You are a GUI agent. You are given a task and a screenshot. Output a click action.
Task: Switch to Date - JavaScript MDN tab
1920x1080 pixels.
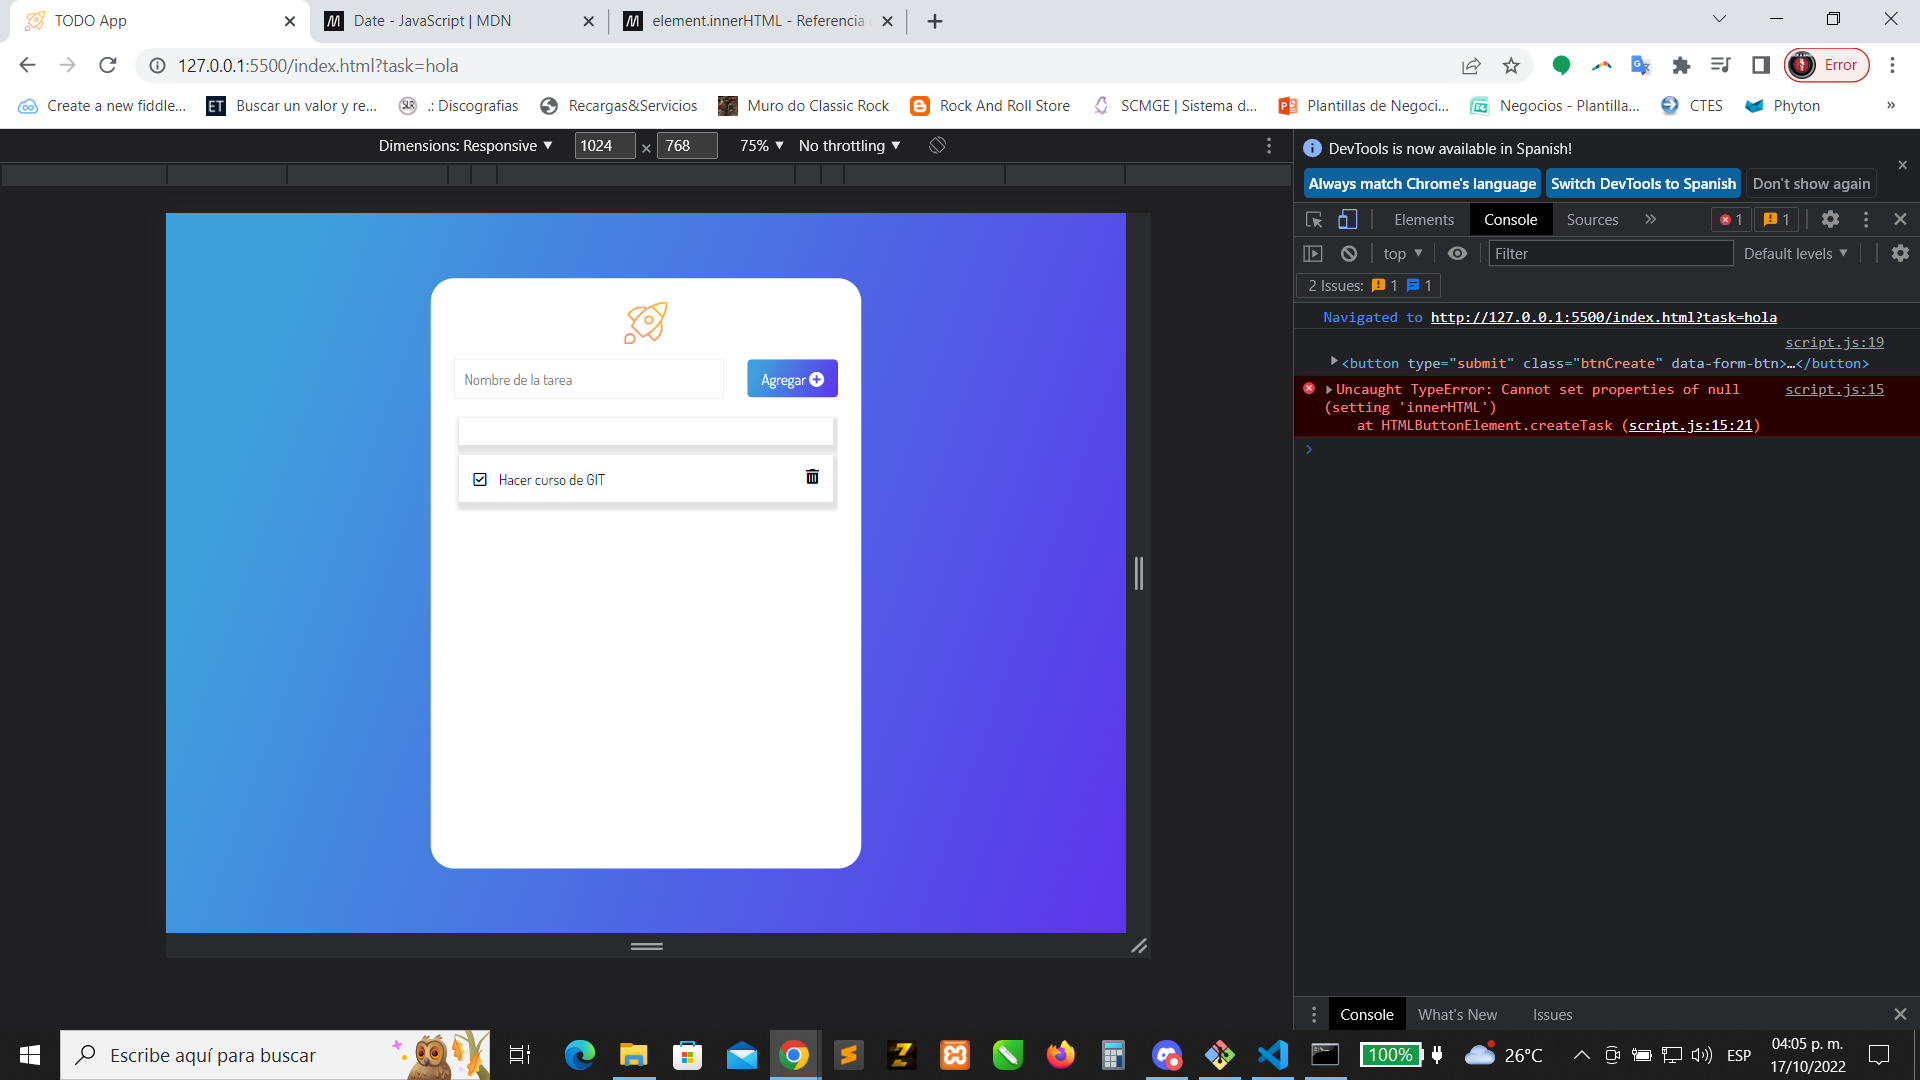[x=460, y=21]
